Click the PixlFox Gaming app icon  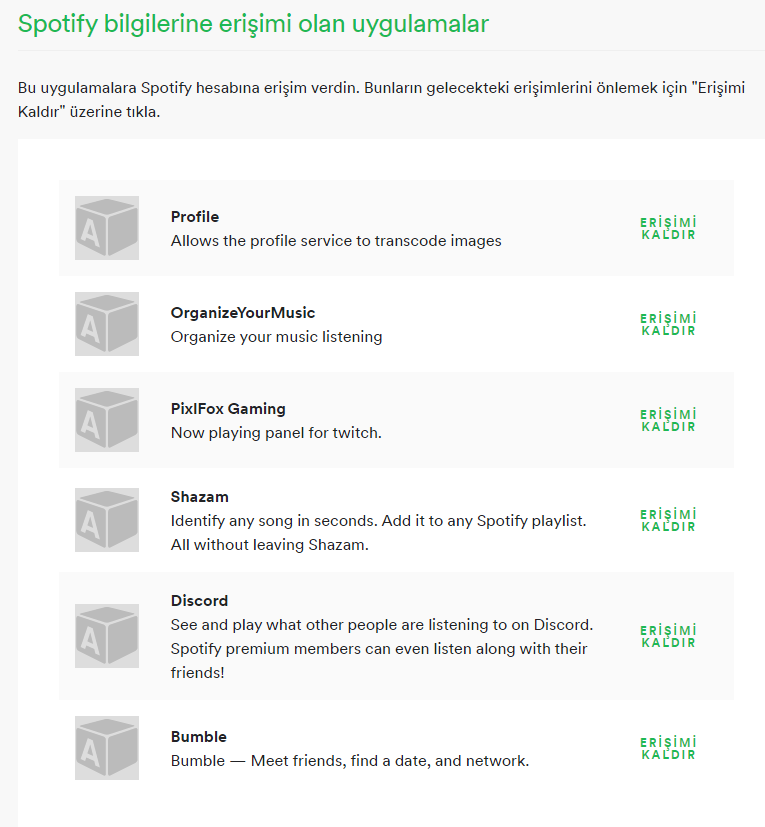point(107,420)
